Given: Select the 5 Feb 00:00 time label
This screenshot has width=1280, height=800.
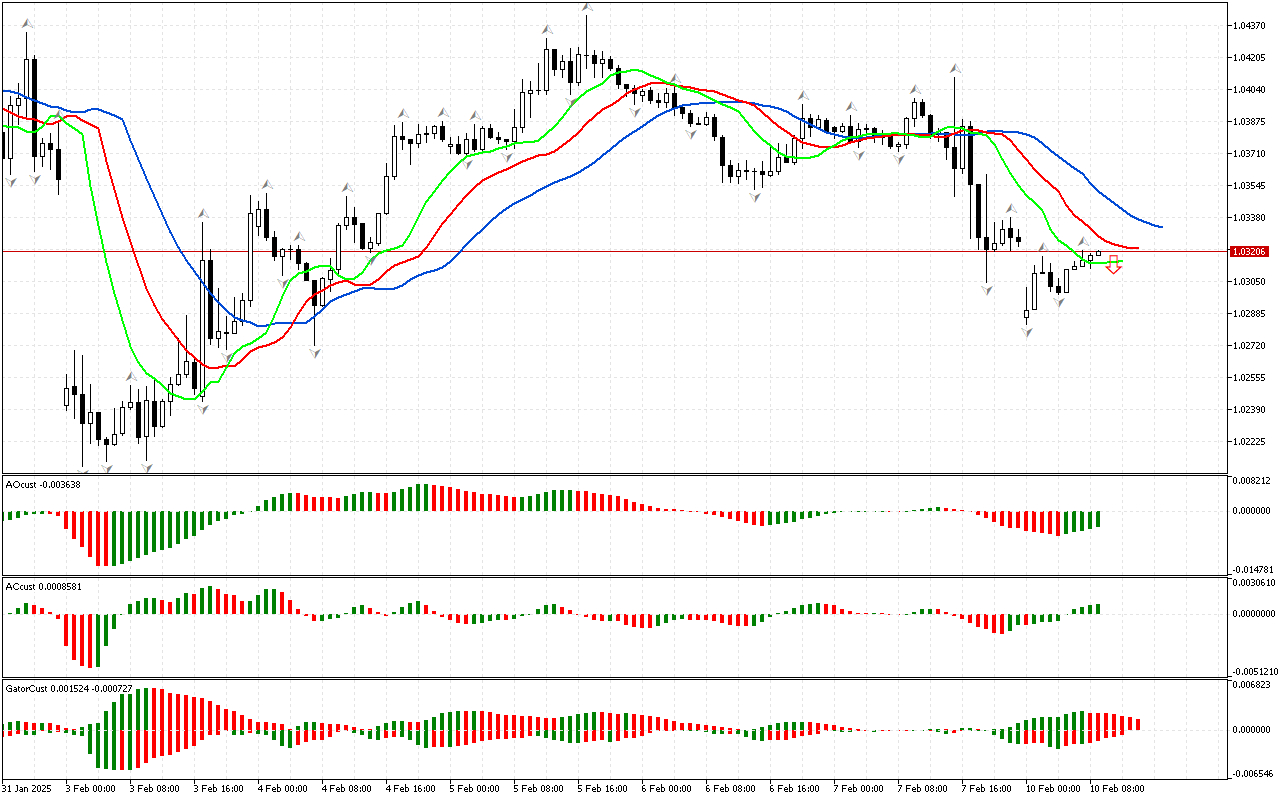Looking at the screenshot, I should (x=473, y=788).
